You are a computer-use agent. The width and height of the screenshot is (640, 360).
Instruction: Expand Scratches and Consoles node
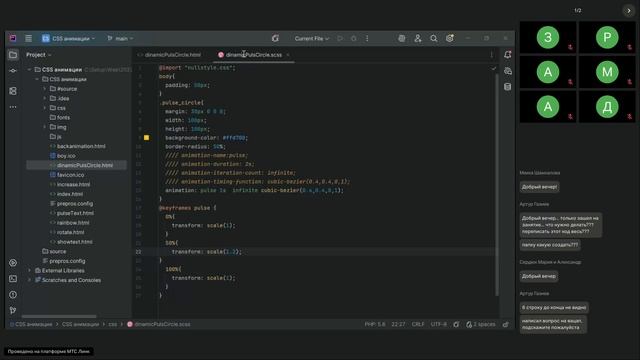[29, 280]
